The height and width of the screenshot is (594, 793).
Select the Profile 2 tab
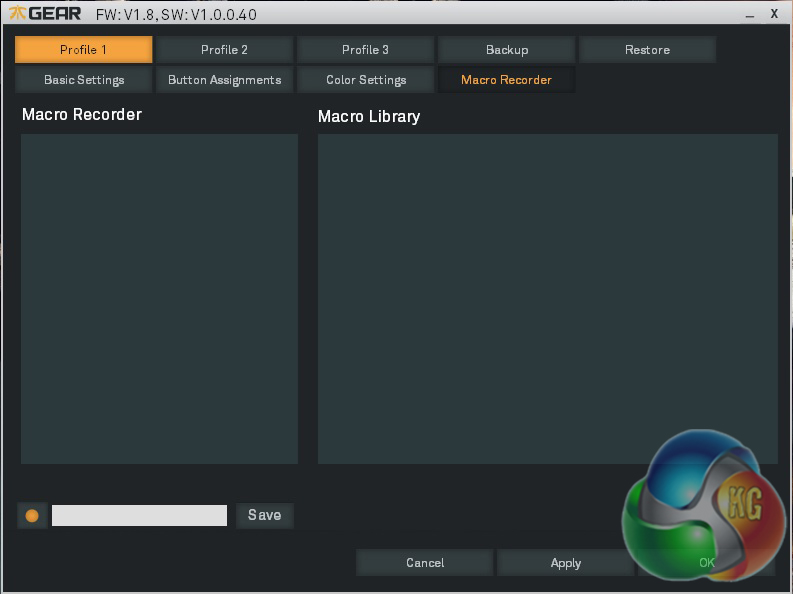pos(225,50)
